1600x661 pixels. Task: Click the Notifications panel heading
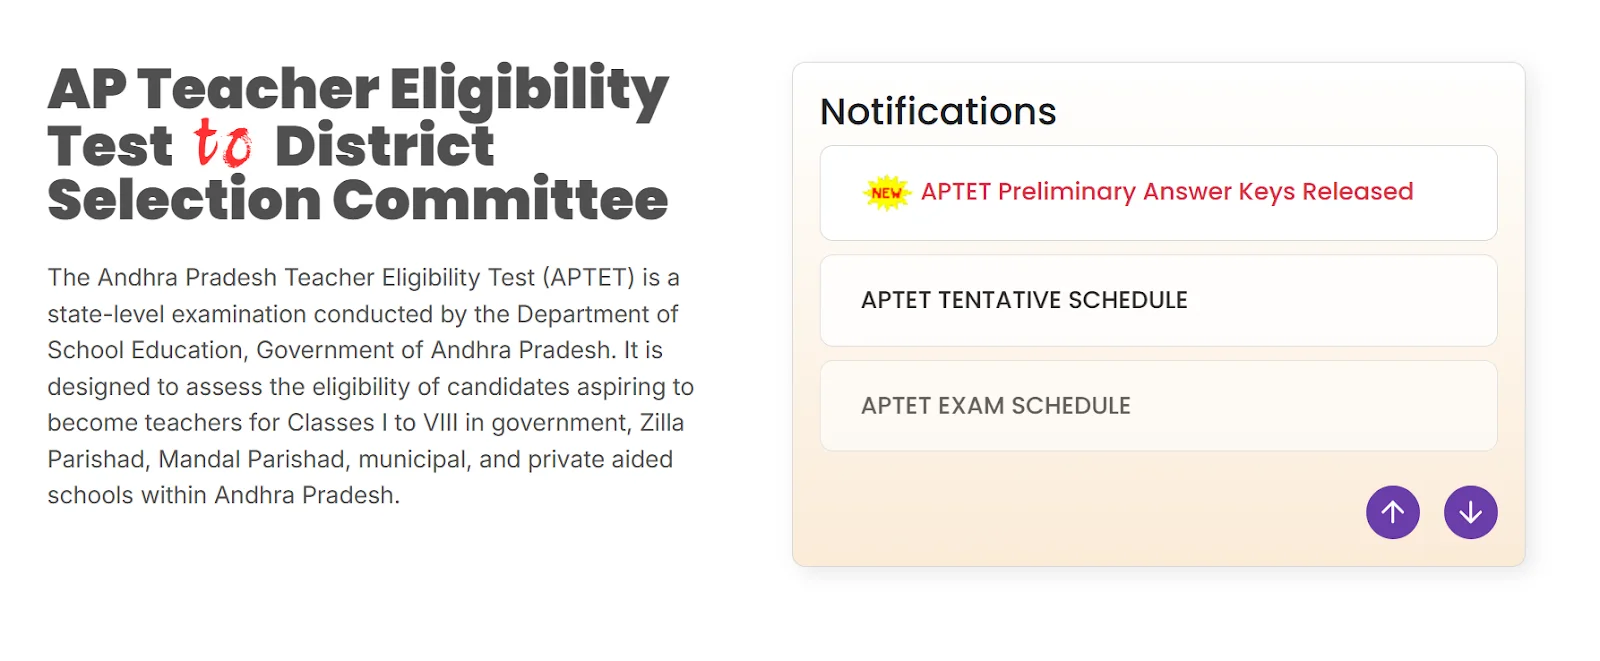pos(937,111)
